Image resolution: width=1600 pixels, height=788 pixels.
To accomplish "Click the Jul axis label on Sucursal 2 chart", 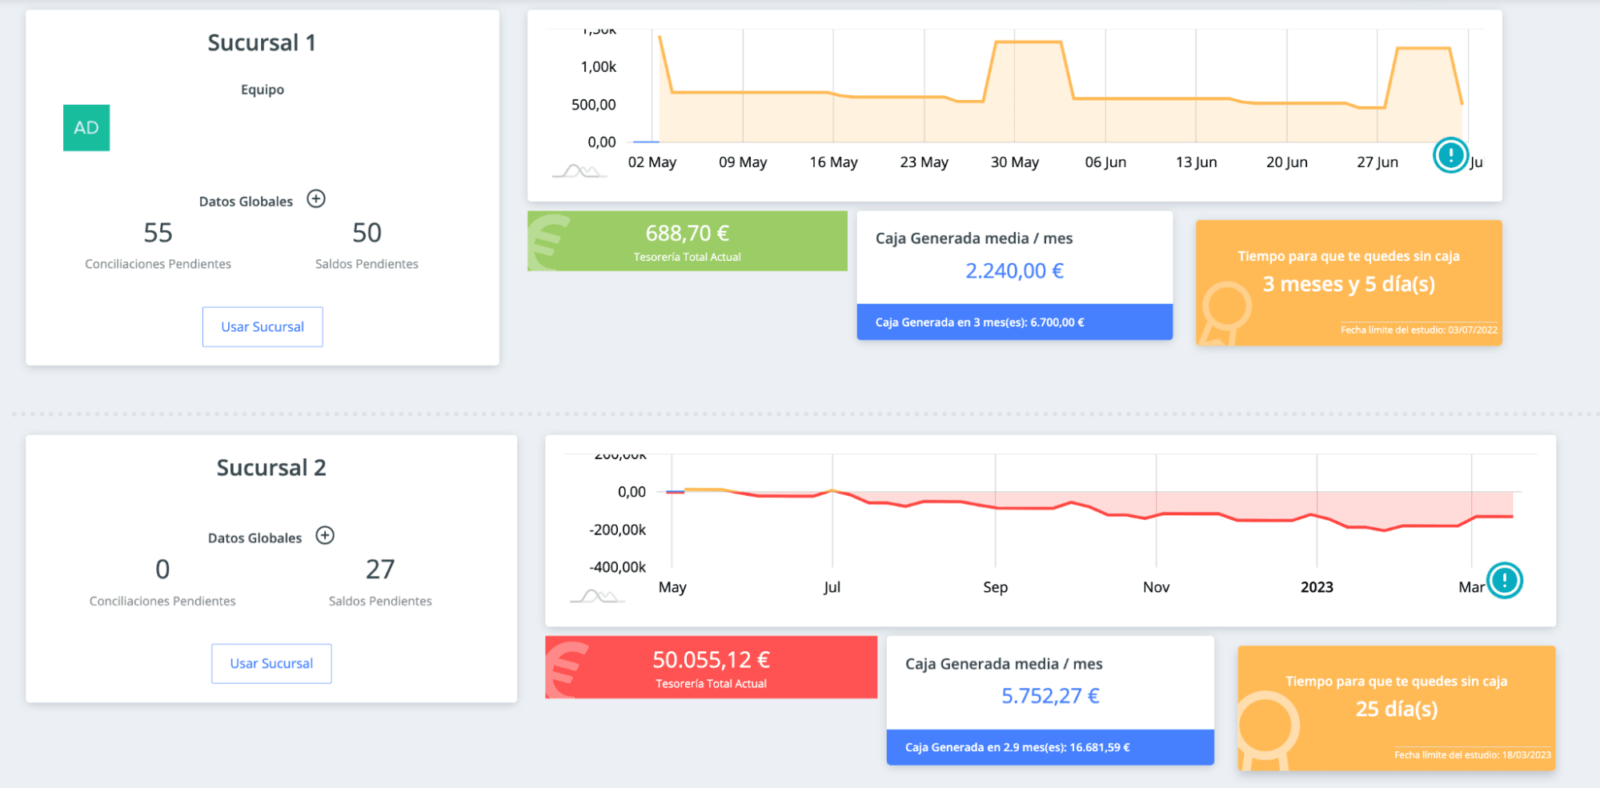I will coord(832,587).
